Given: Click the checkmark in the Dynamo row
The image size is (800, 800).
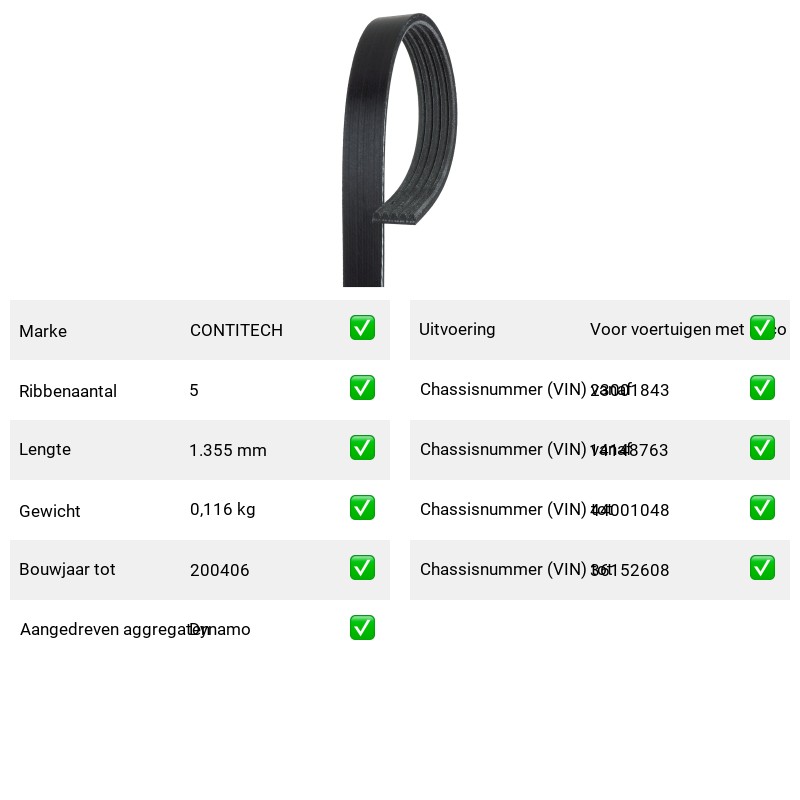Looking at the screenshot, I should (x=362, y=628).
